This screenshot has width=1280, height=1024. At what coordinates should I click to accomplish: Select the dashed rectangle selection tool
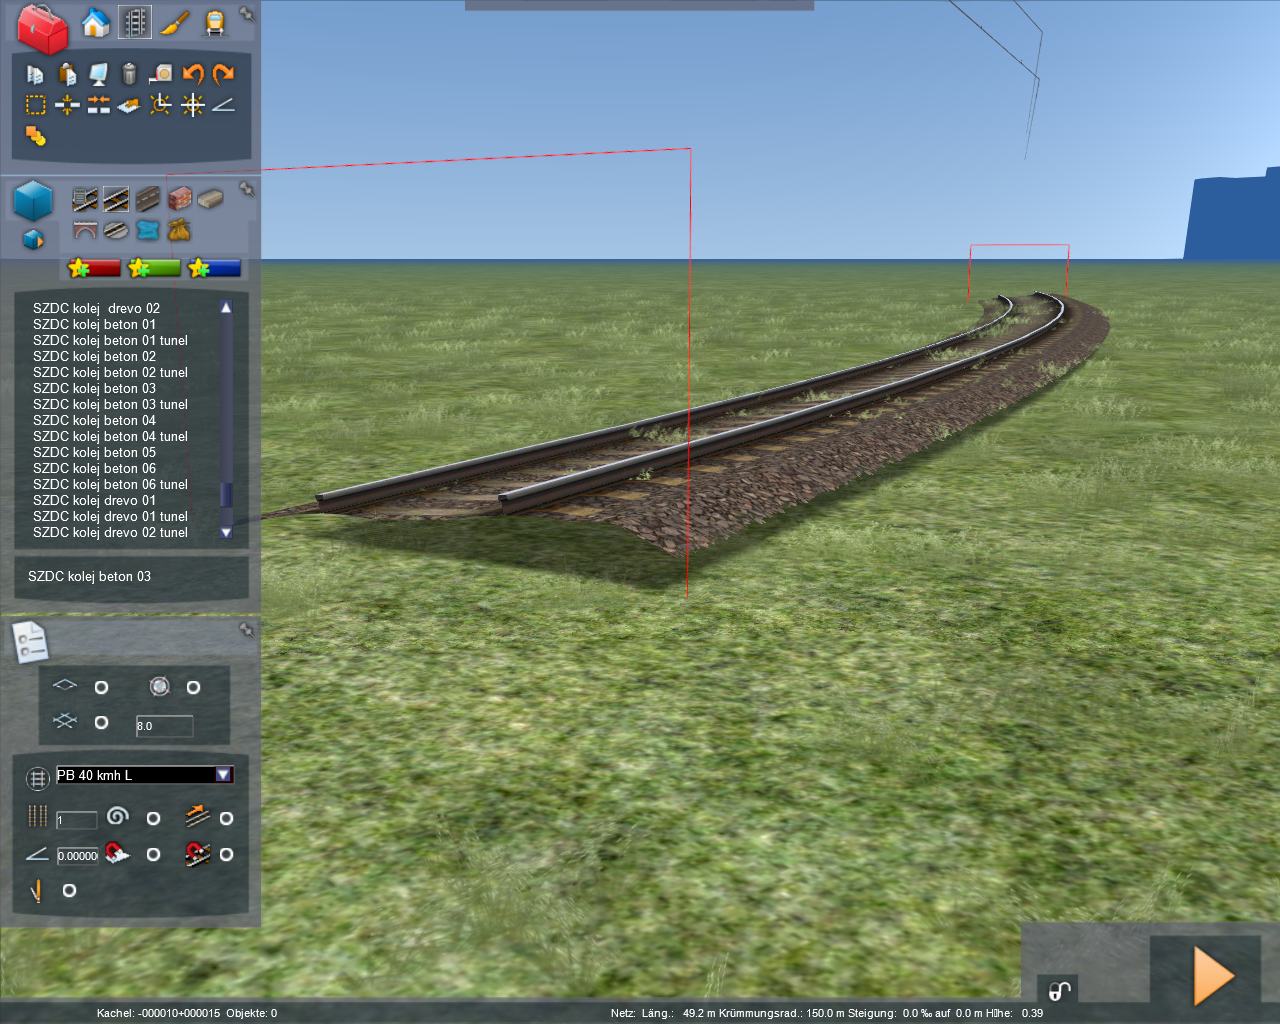click(x=35, y=104)
